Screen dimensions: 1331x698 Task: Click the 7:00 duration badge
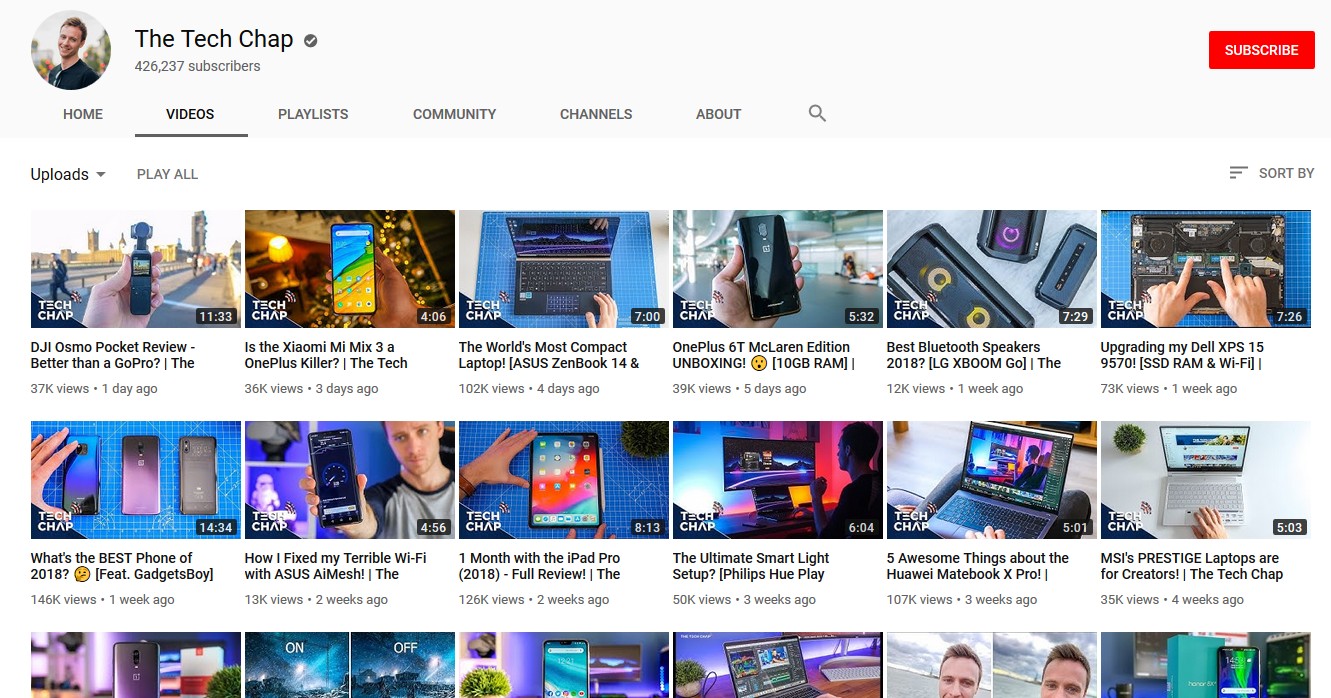coord(647,317)
